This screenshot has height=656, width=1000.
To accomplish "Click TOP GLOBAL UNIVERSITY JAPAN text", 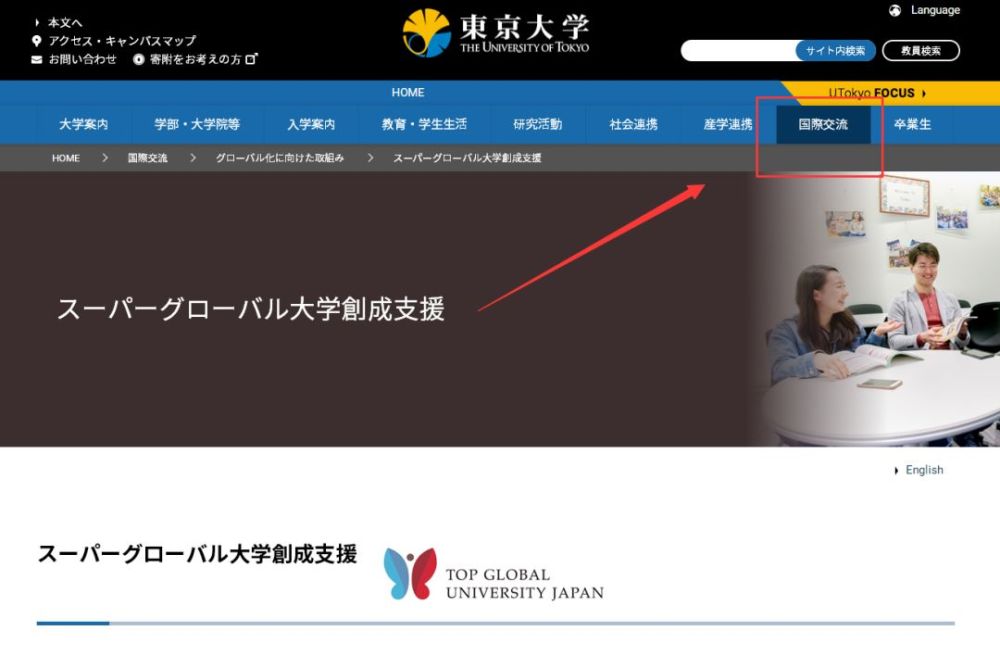I will click(x=524, y=583).
